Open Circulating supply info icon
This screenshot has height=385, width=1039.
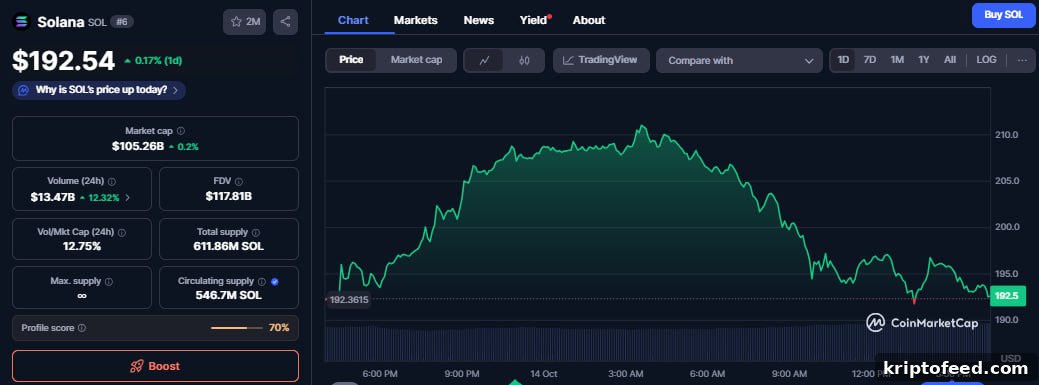click(x=262, y=282)
